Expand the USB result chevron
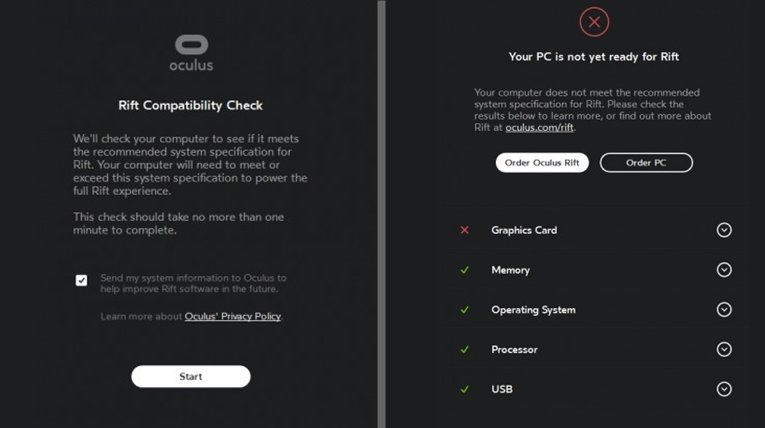The image size is (765, 428). click(724, 389)
